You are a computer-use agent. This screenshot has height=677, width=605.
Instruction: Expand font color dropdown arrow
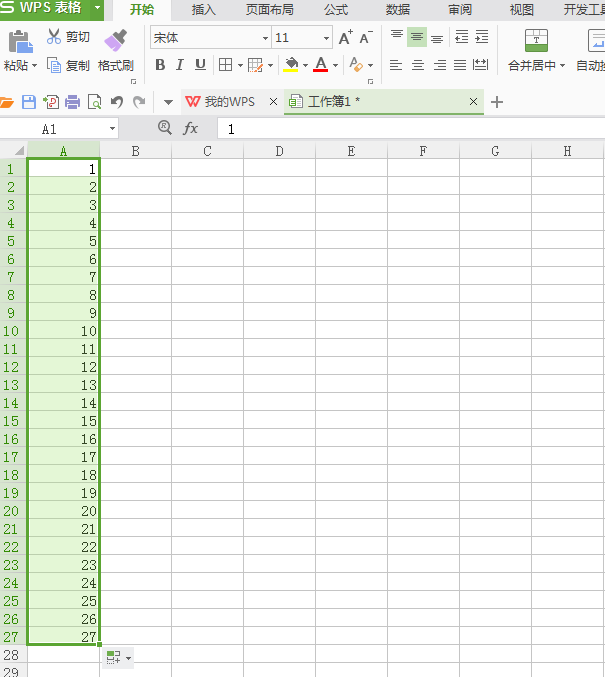335,66
